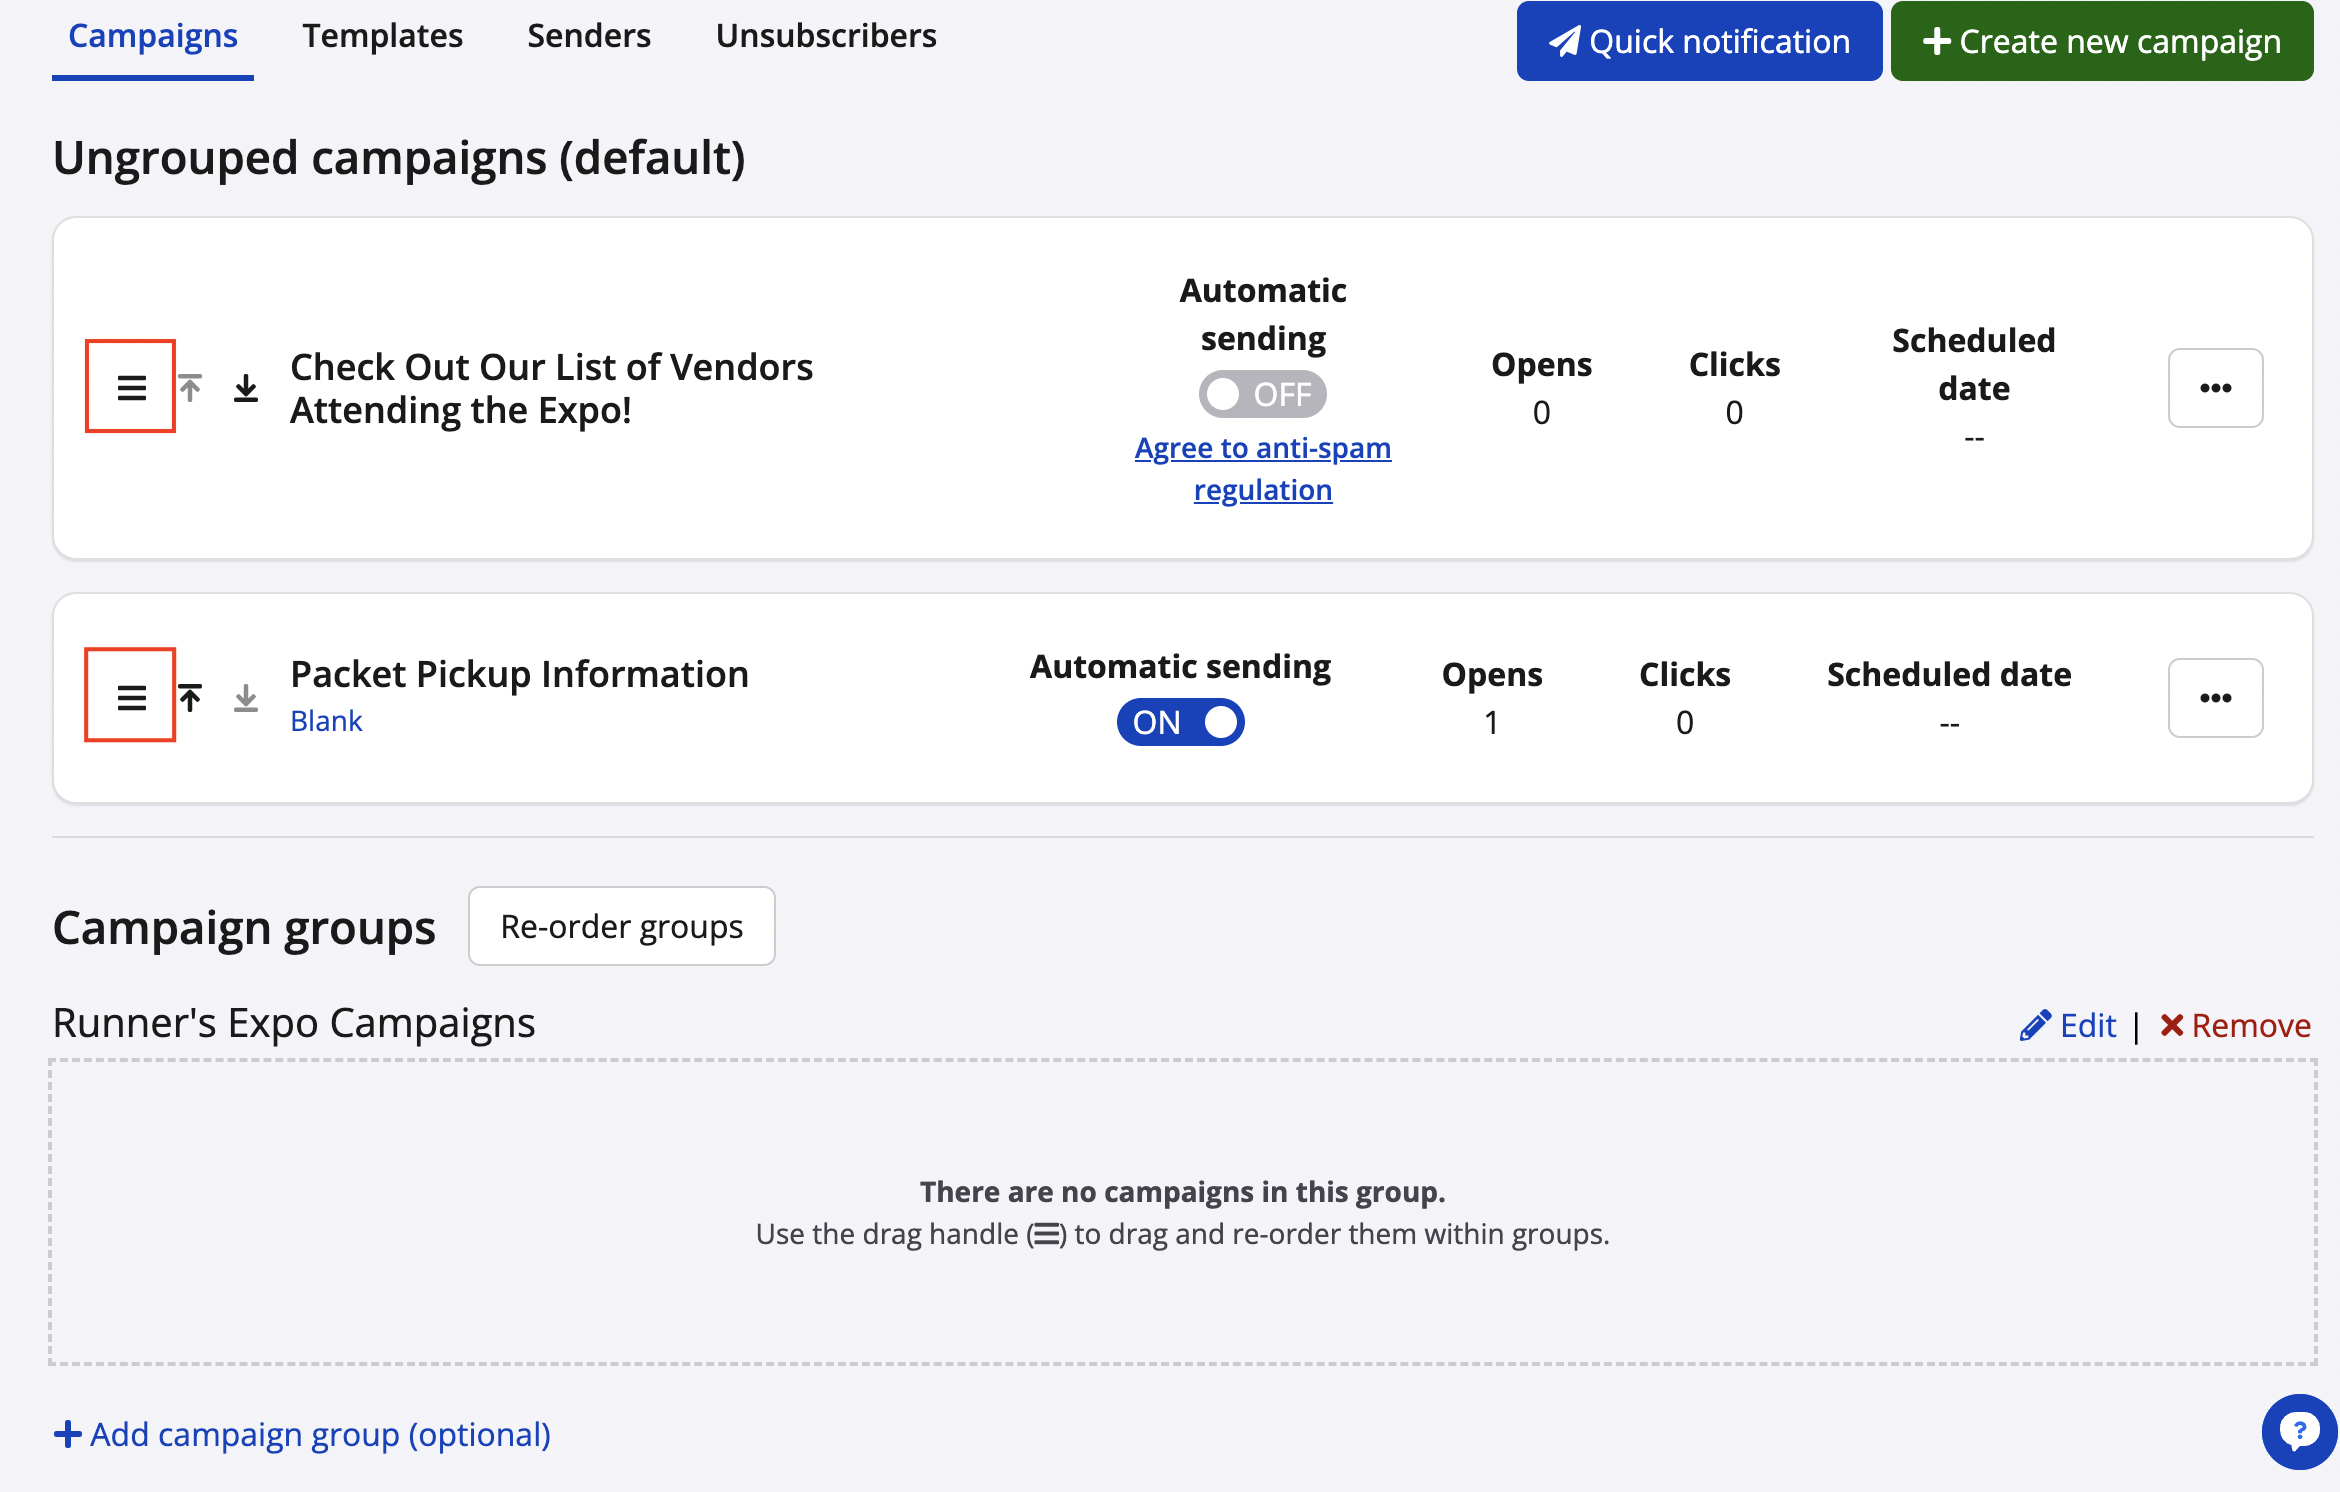Open the help chat bubble
2340x1492 pixels.
(2299, 1431)
